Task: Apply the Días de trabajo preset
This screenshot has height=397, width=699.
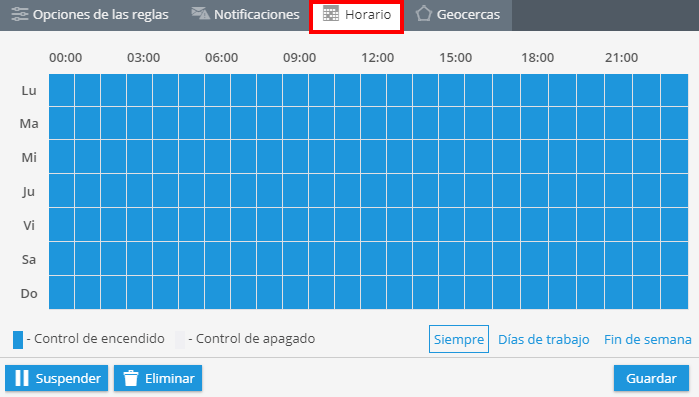Action: click(x=543, y=340)
